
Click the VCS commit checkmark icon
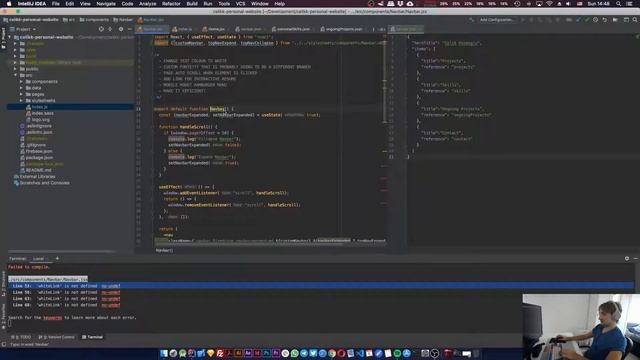[587, 20]
